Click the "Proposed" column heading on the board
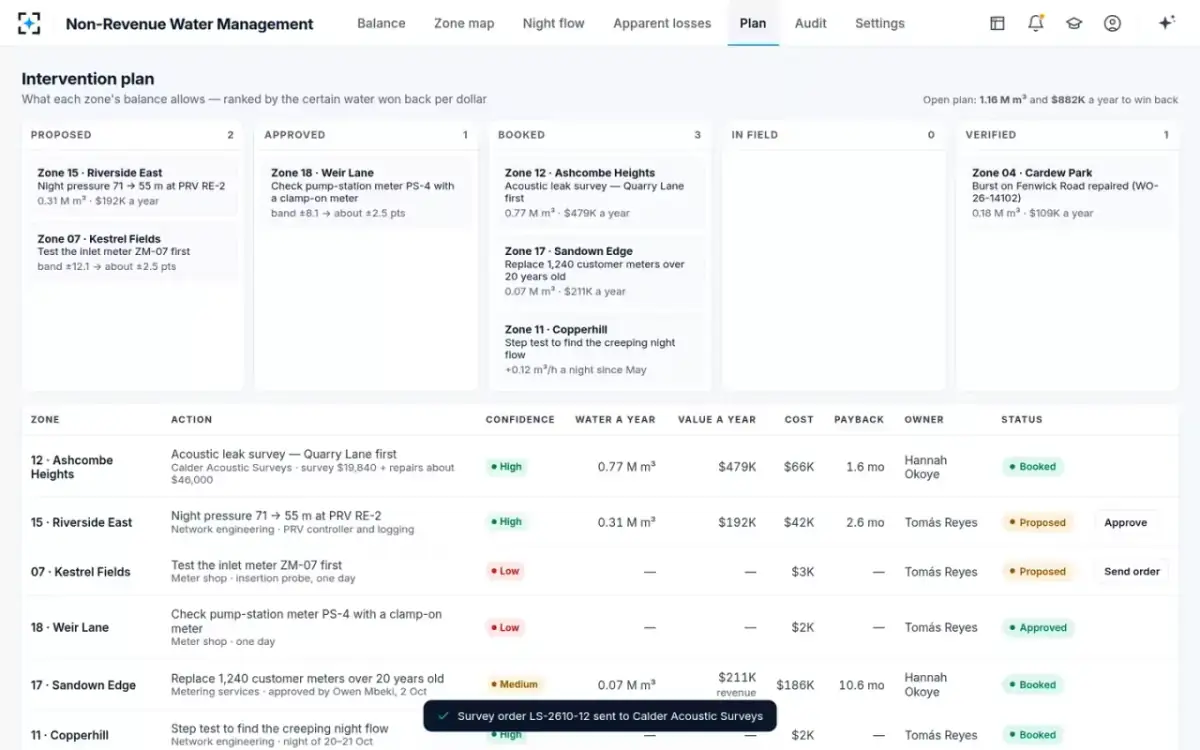 point(61,135)
